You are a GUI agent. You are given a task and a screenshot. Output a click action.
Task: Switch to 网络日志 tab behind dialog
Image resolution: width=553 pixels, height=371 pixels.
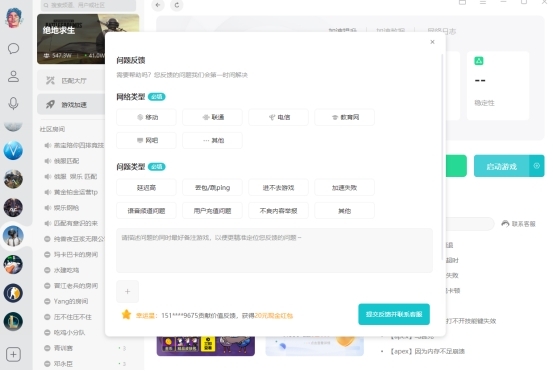point(442,31)
